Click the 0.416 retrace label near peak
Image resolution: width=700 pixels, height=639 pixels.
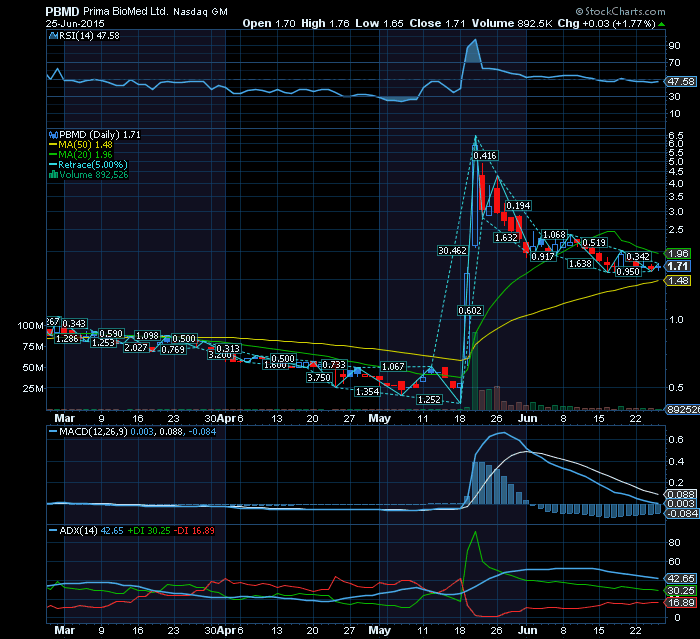484,155
